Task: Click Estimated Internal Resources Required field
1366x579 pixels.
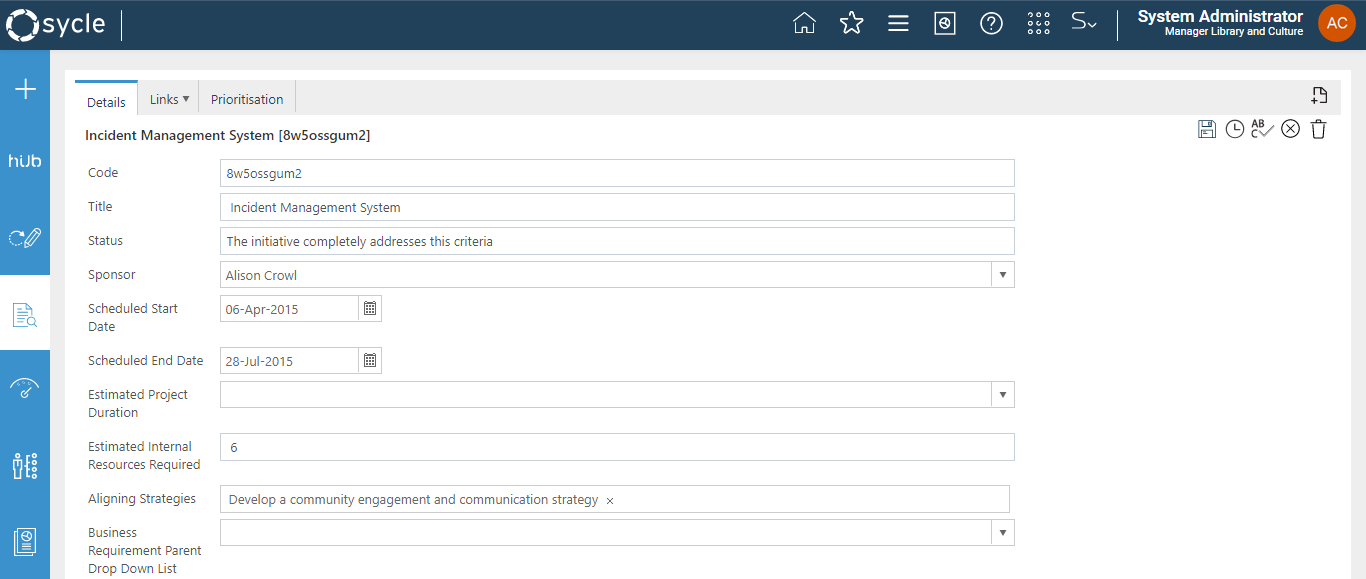Action: click(617, 447)
